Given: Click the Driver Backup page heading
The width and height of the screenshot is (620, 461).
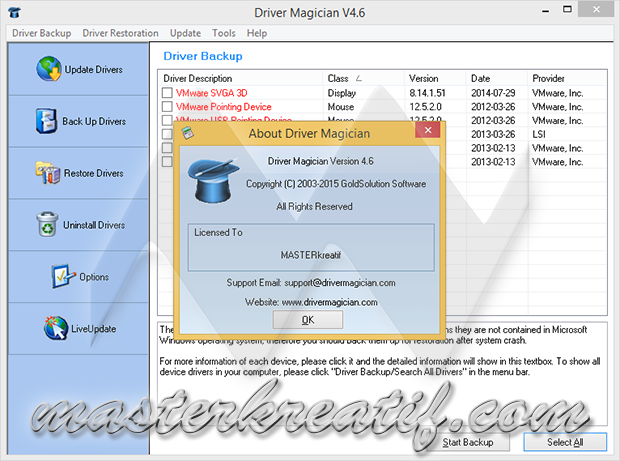Looking at the screenshot, I should click(x=203, y=56).
